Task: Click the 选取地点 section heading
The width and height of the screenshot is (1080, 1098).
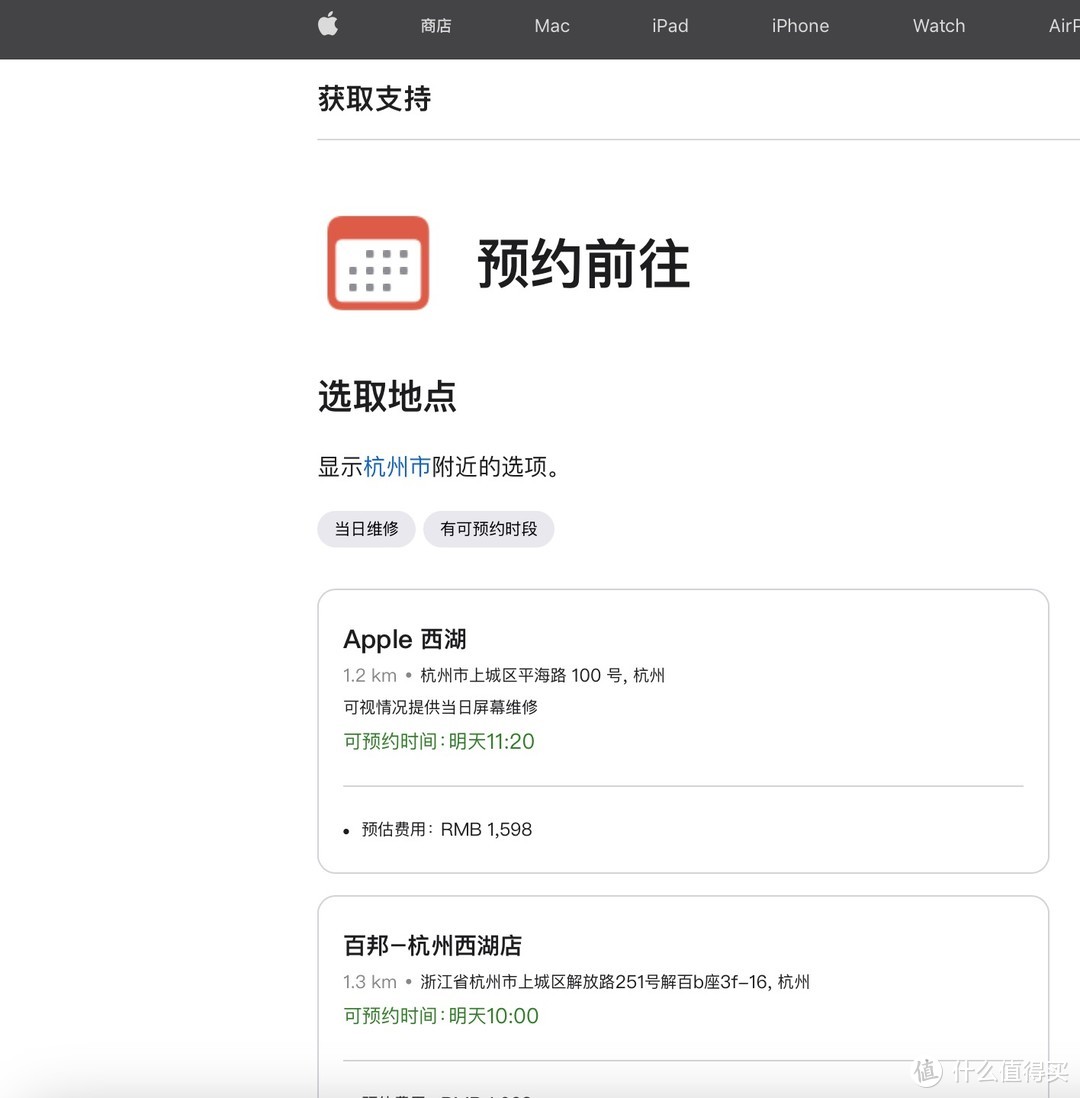Action: tap(387, 397)
